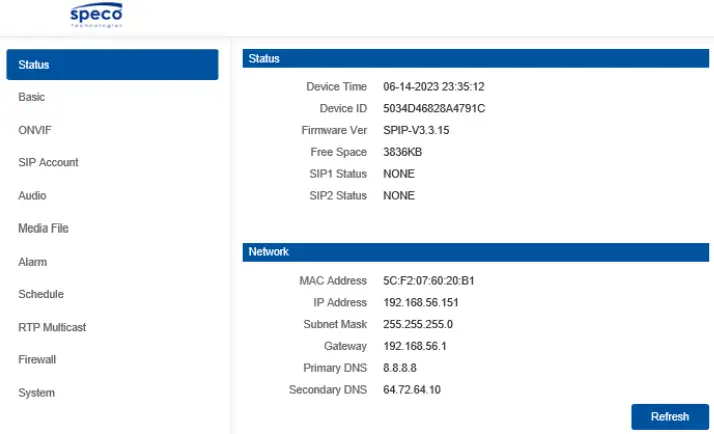
Task: Click the Status panel header
Action: [x=477, y=59]
